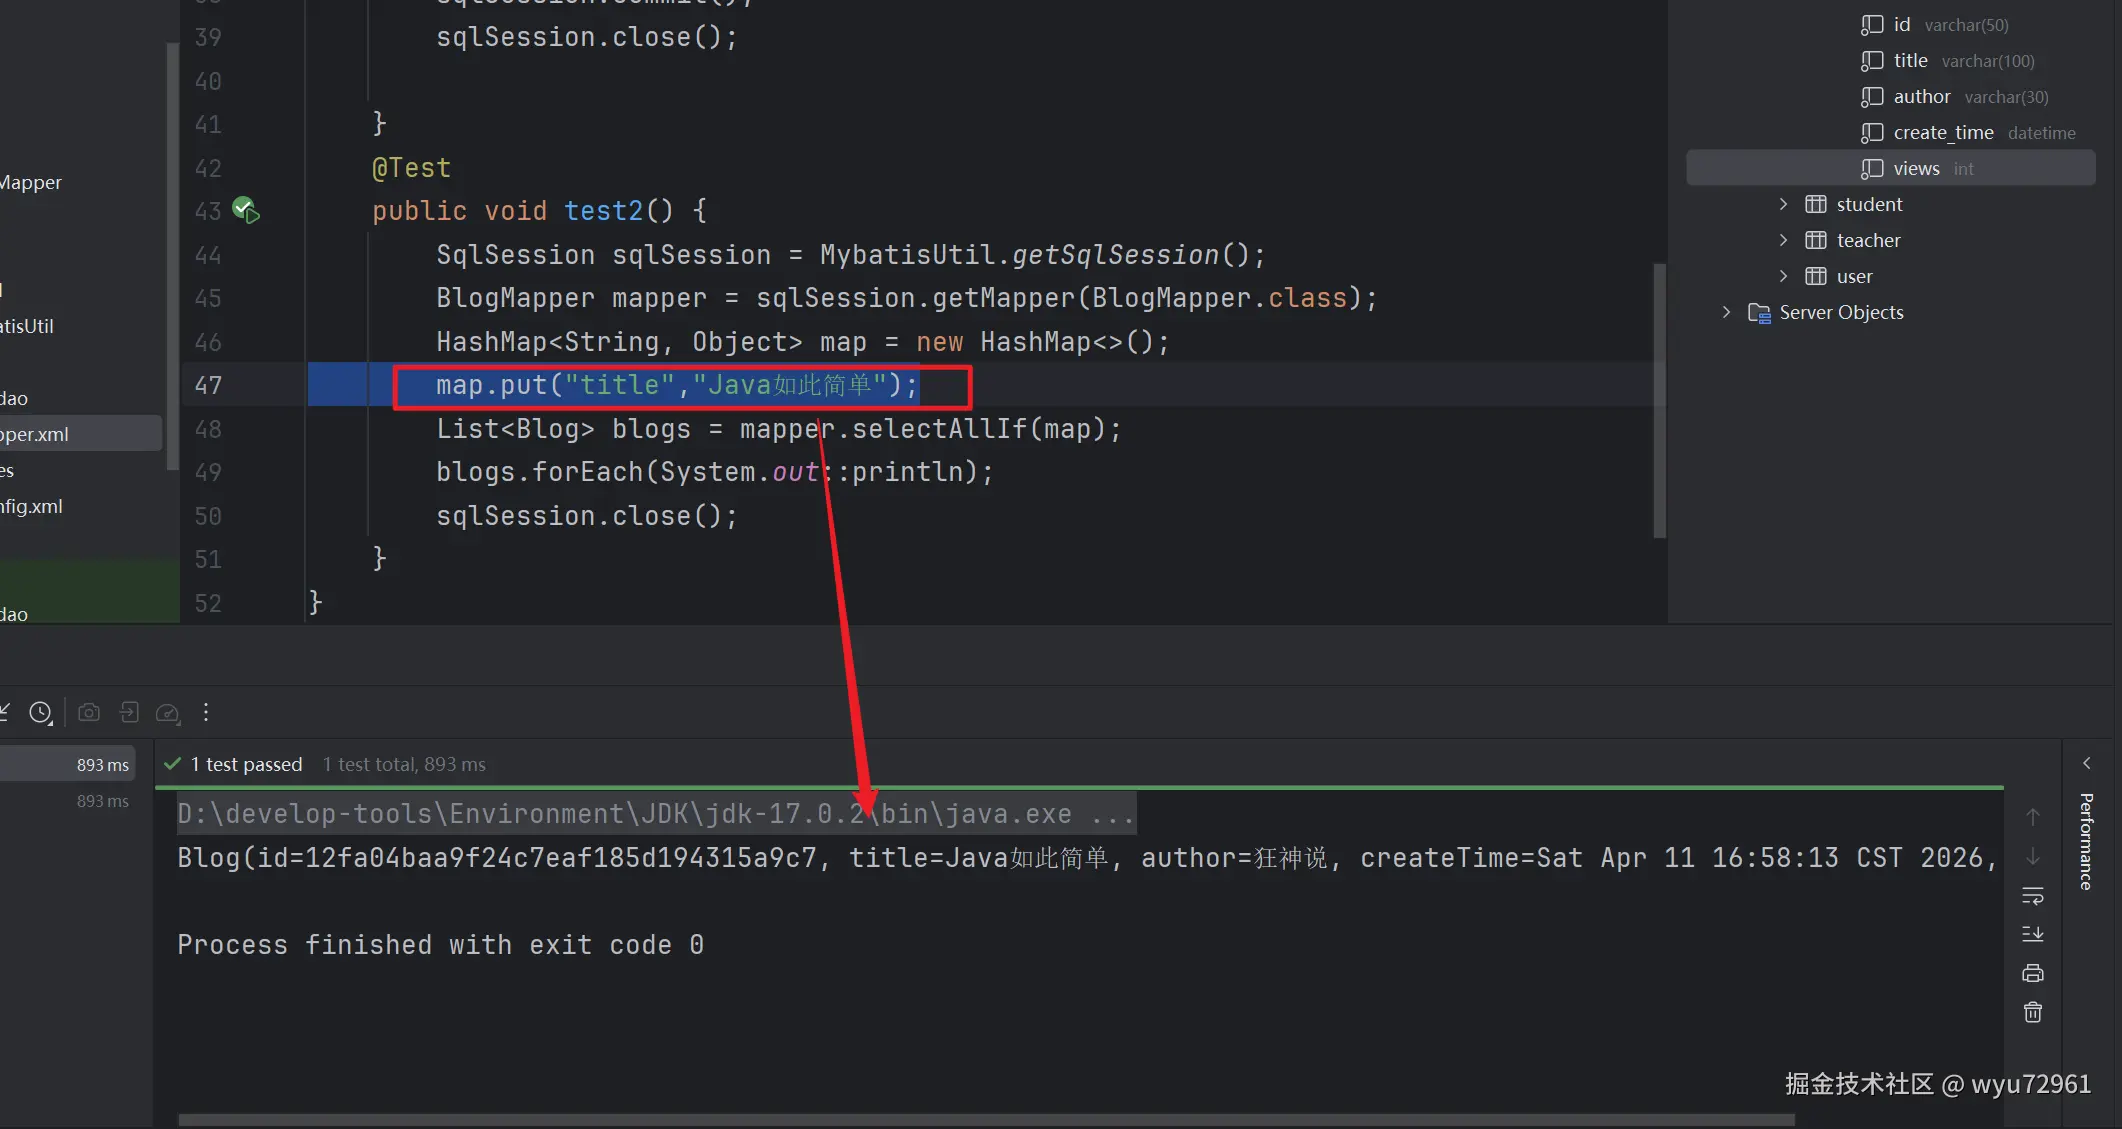Open the Performance side tab

tap(2086, 841)
